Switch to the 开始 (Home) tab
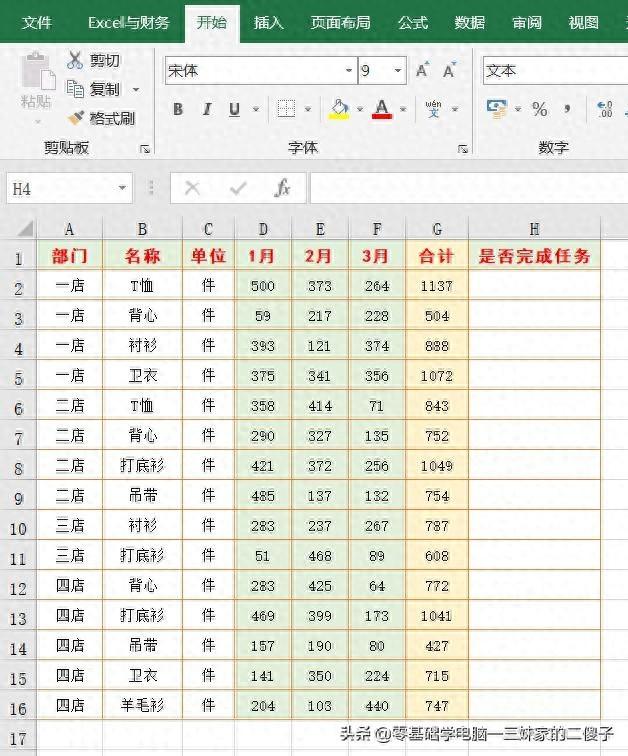Image resolution: width=628 pixels, height=756 pixels. coord(212,22)
